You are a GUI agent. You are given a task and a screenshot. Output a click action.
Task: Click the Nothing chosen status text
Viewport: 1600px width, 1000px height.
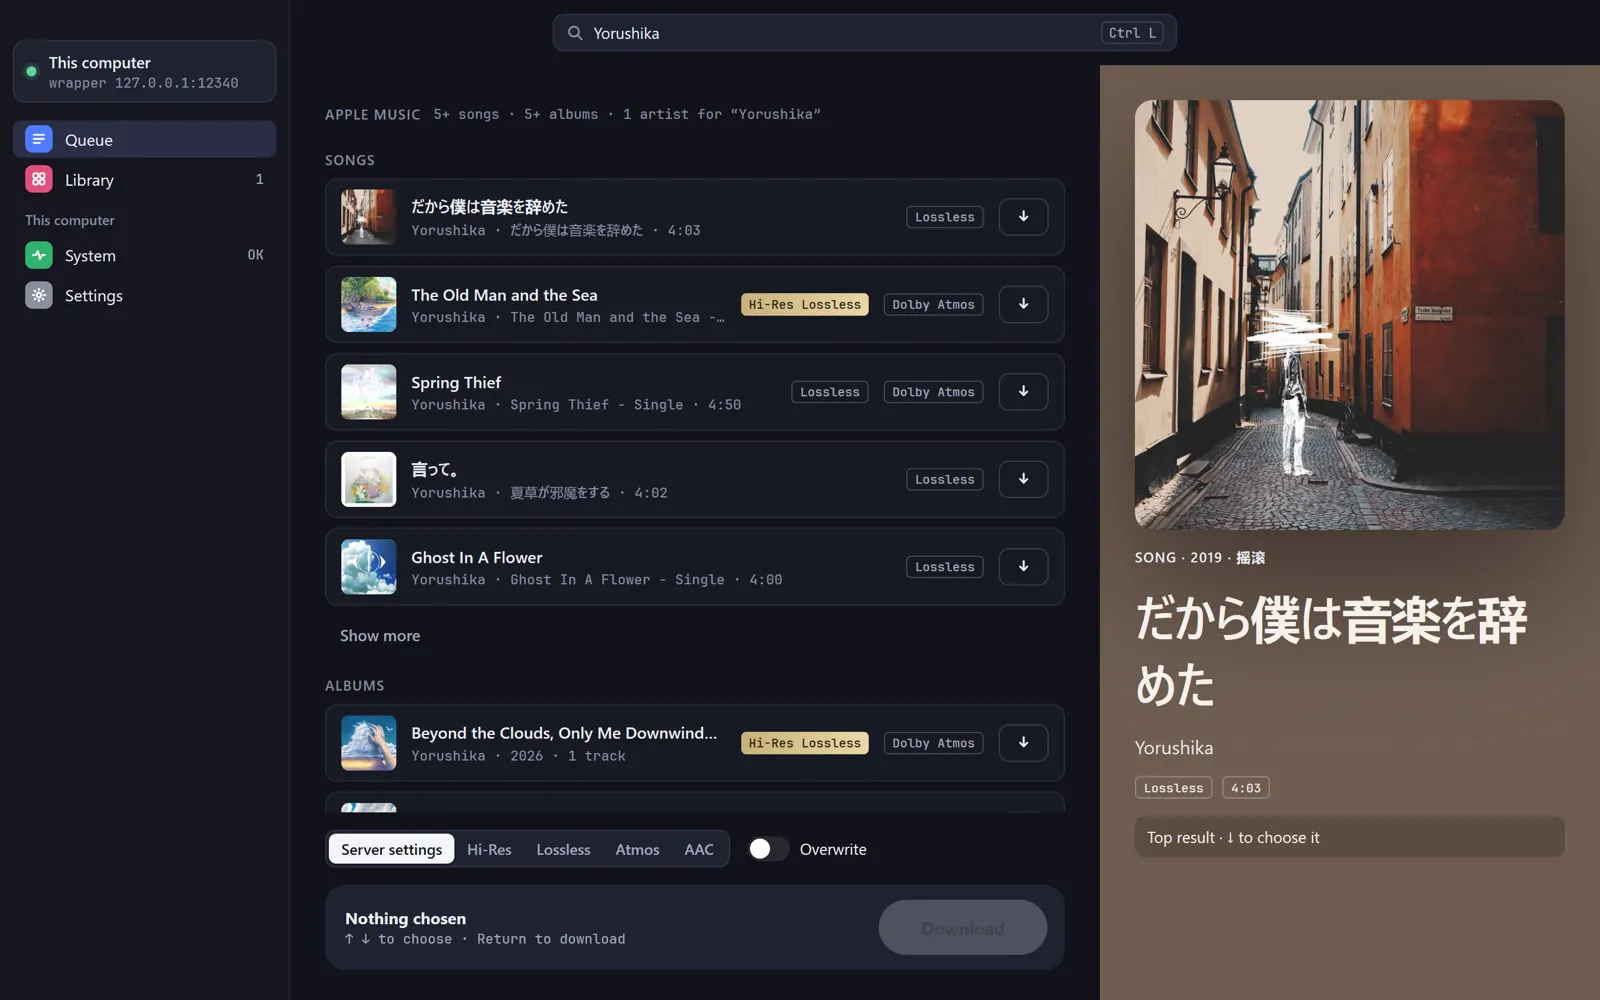point(405,918)
